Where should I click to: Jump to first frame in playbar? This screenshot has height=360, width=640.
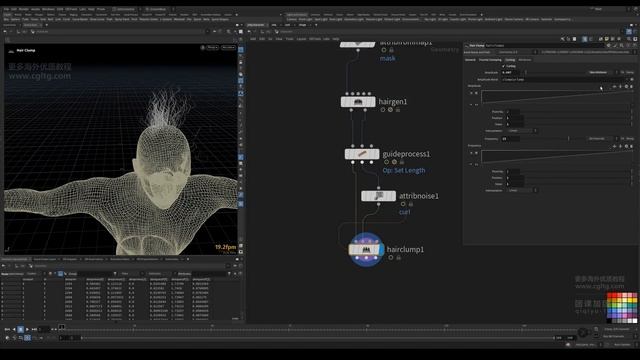point(7,329)
